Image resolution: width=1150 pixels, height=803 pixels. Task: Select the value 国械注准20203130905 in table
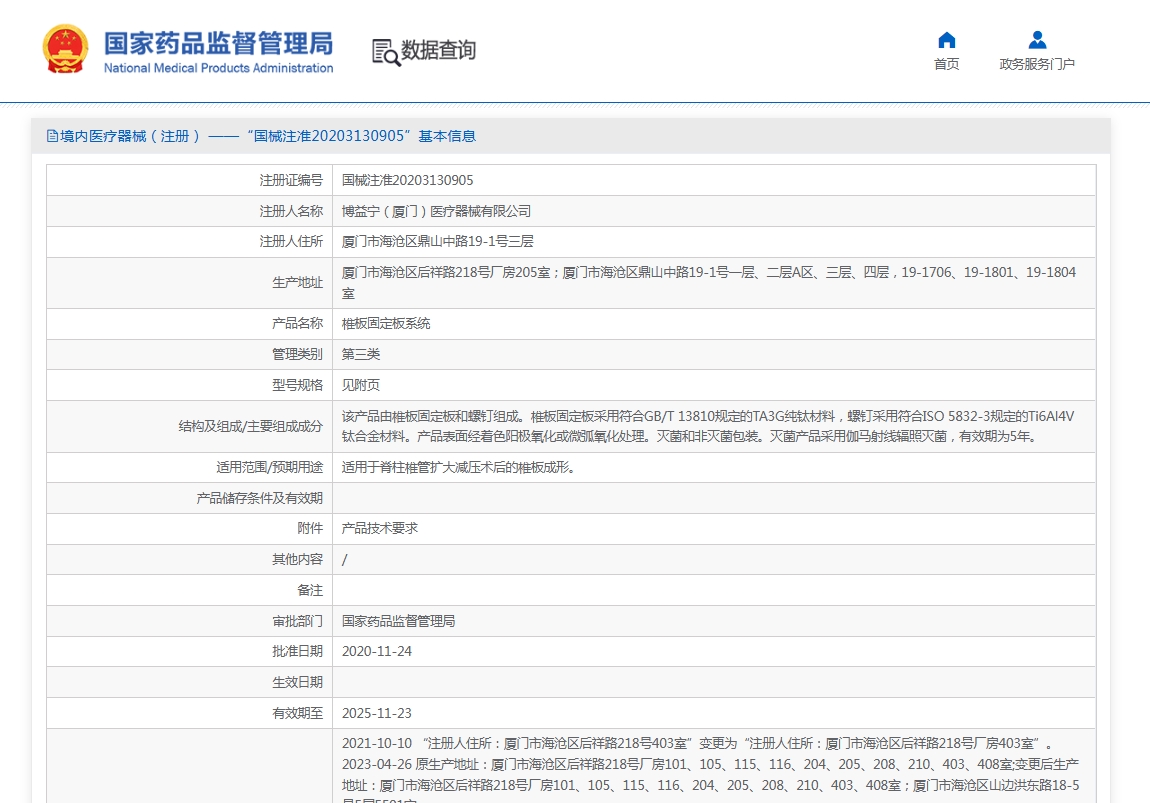(408, 180)
